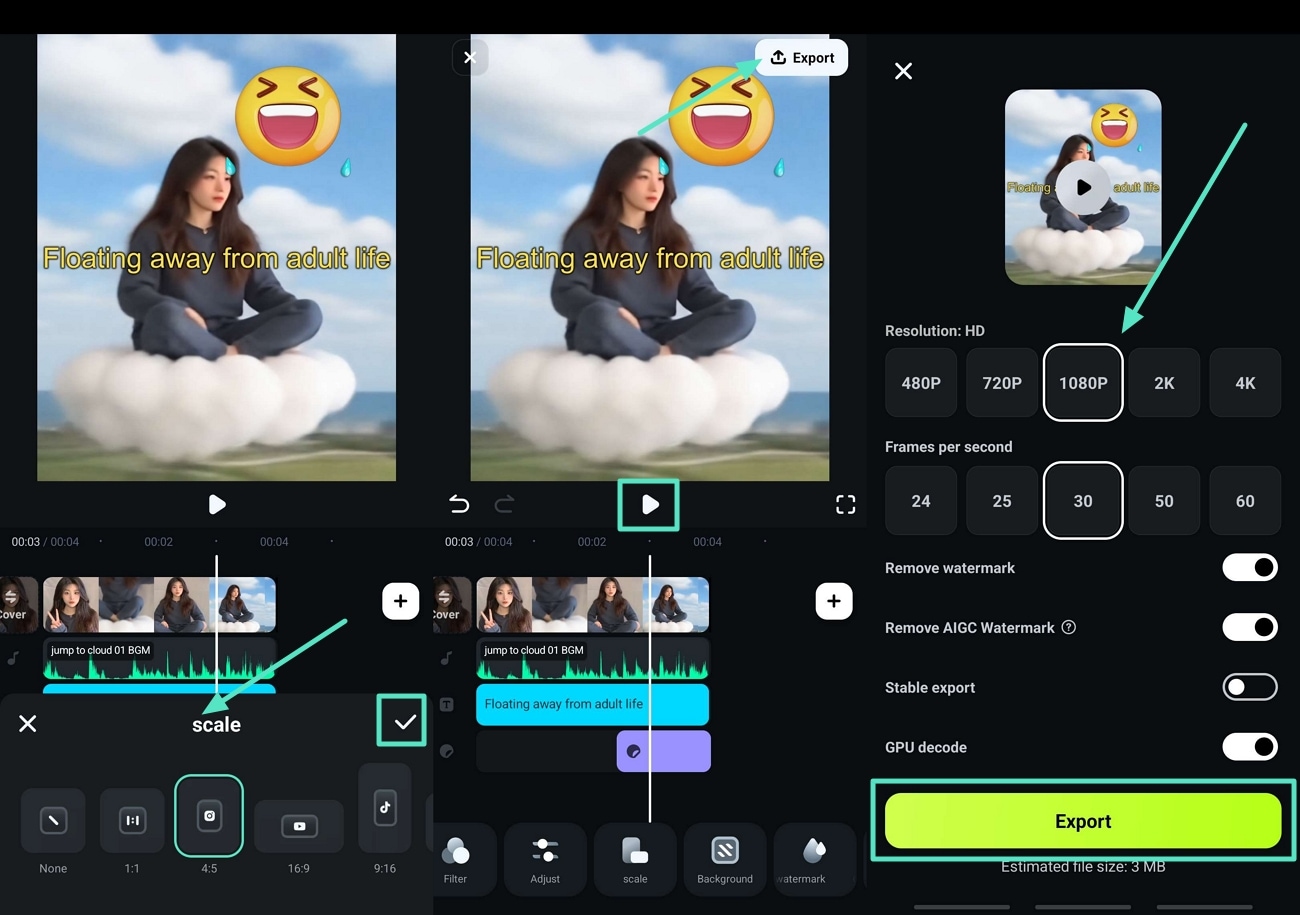Enter fullscreen preview
The height and width of the screenshot is (915, 1300).
pos(845,504)
